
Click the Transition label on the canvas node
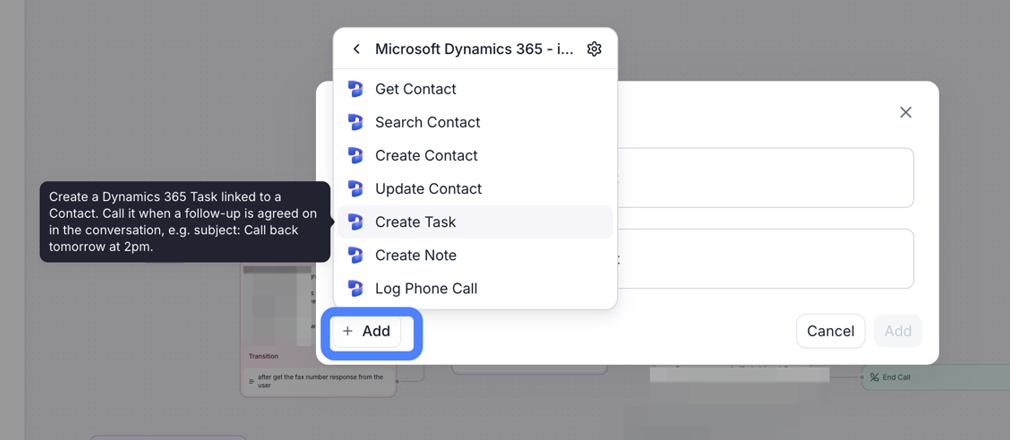263,356
